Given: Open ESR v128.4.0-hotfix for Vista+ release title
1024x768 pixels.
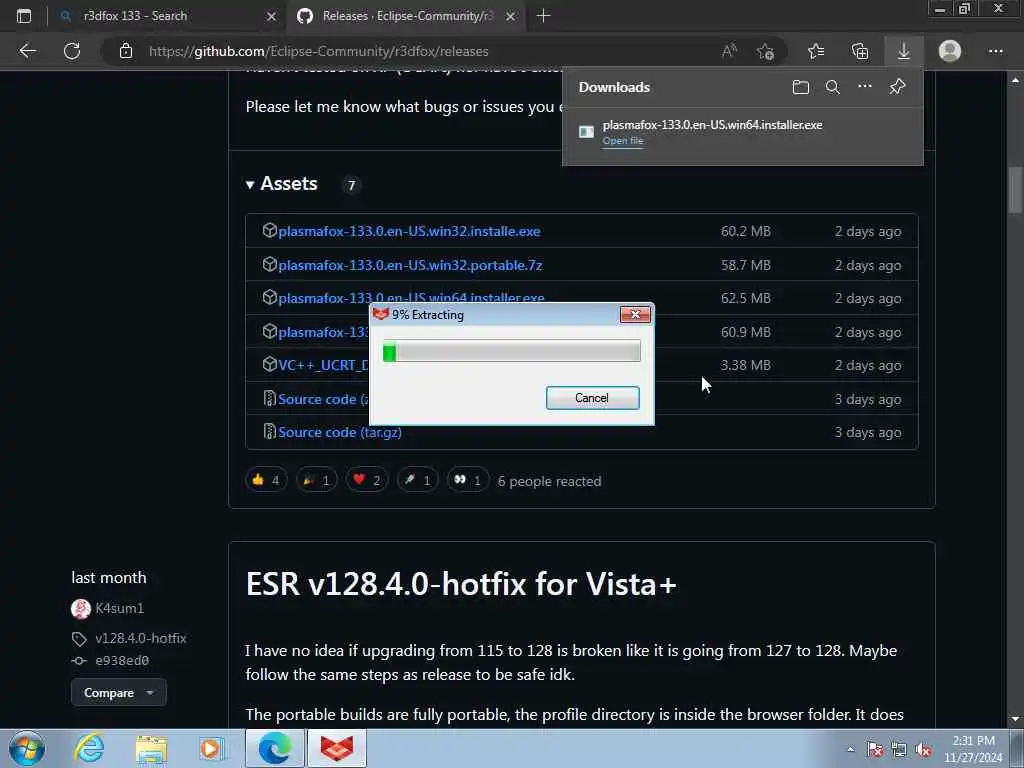Looking at the screenshot, I should (460, 584).
